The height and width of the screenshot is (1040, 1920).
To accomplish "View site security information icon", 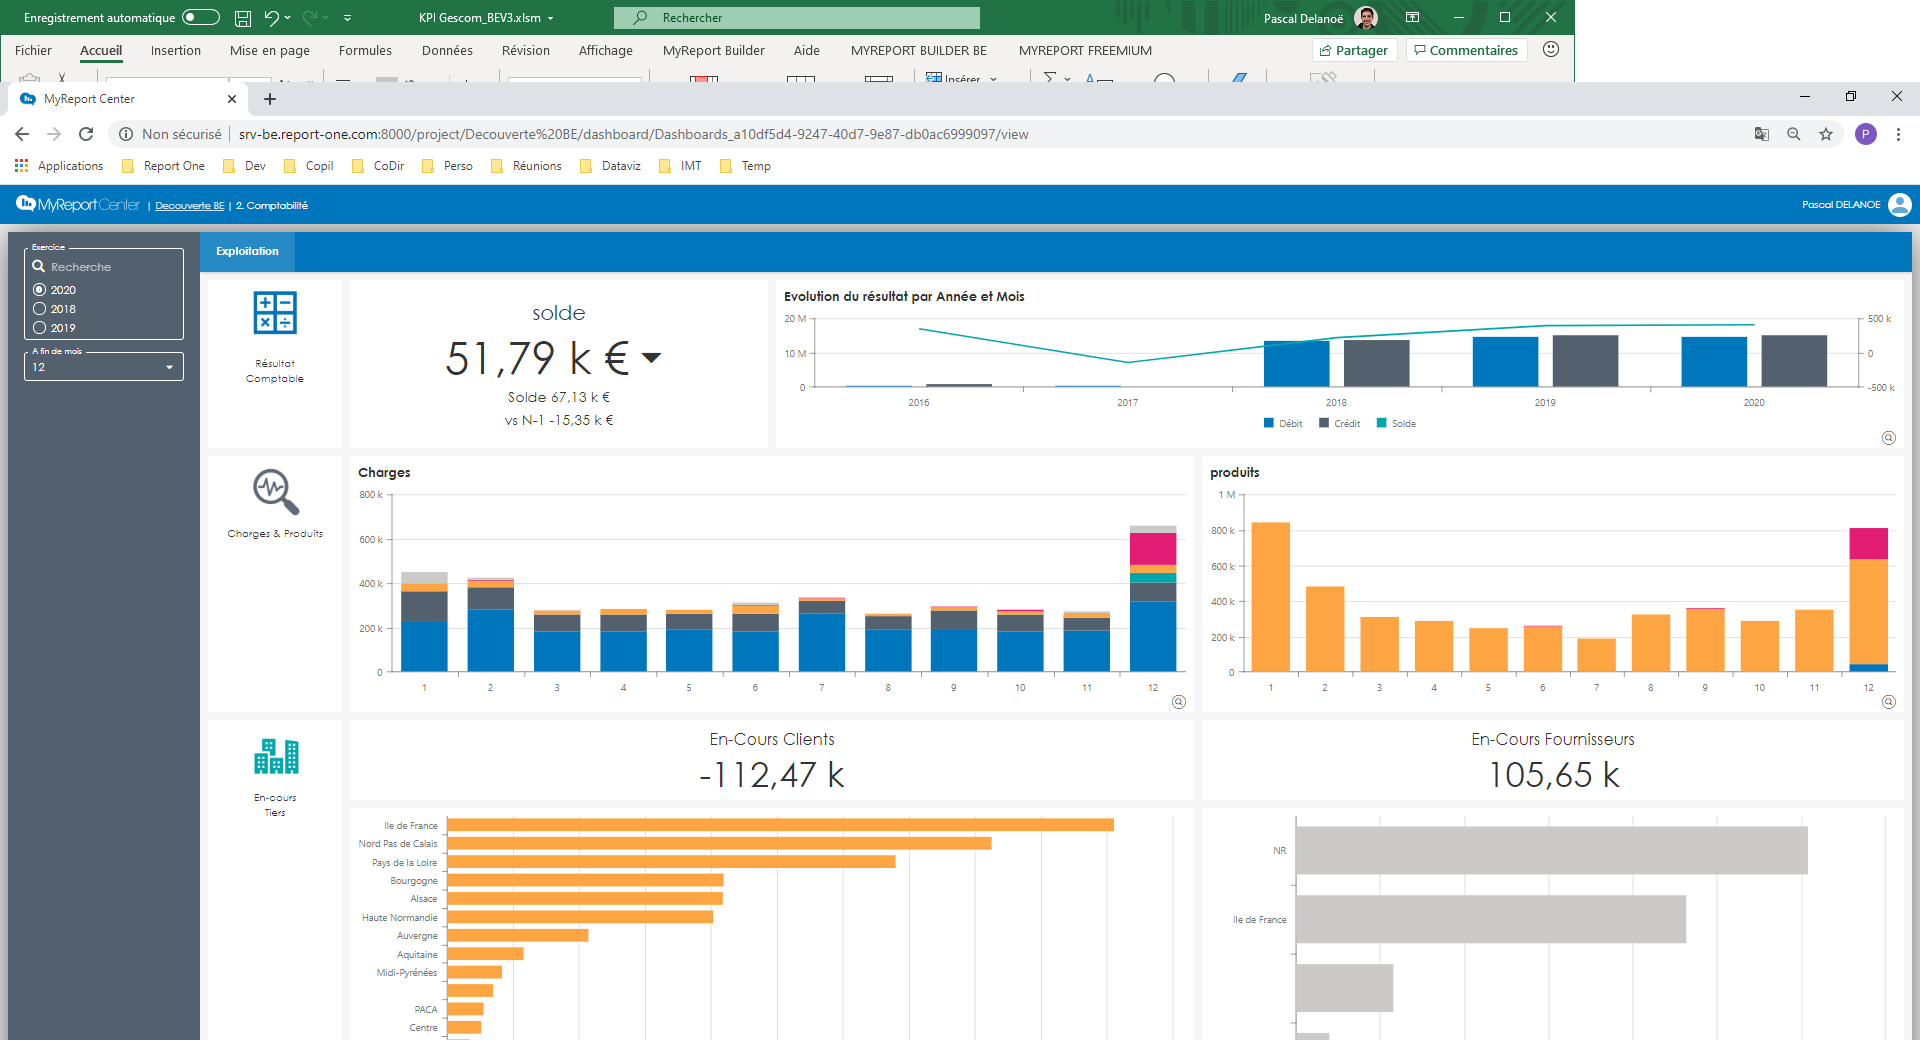I will (126, 134).
